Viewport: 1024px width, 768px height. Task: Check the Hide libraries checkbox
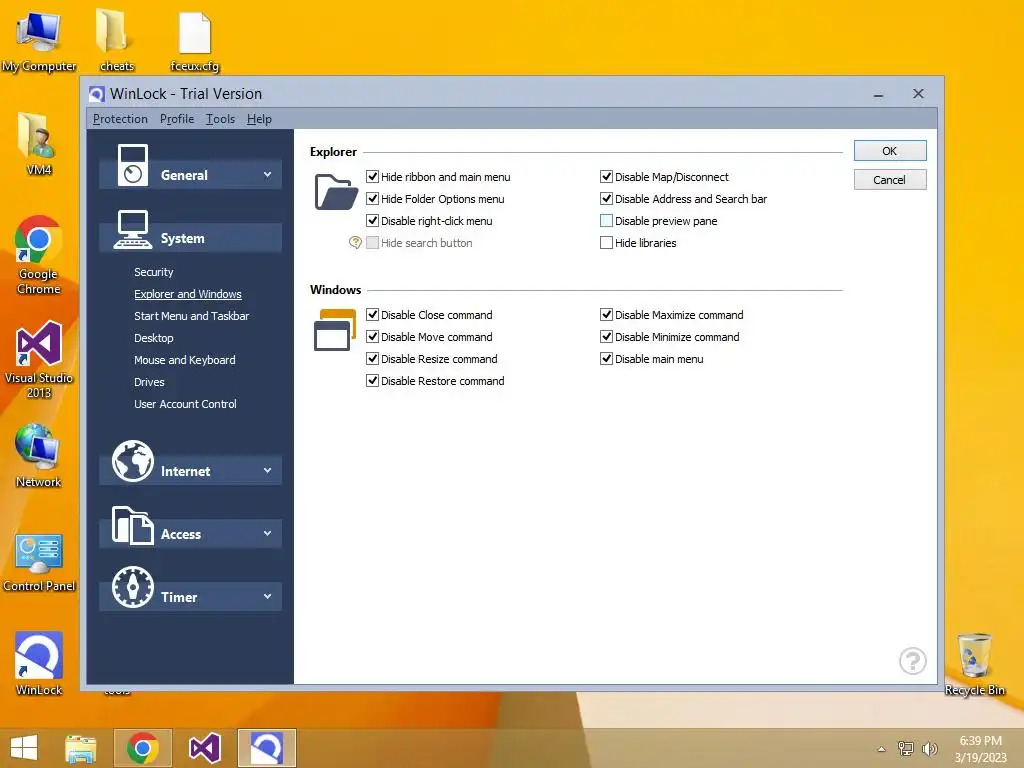pos(607,242)
